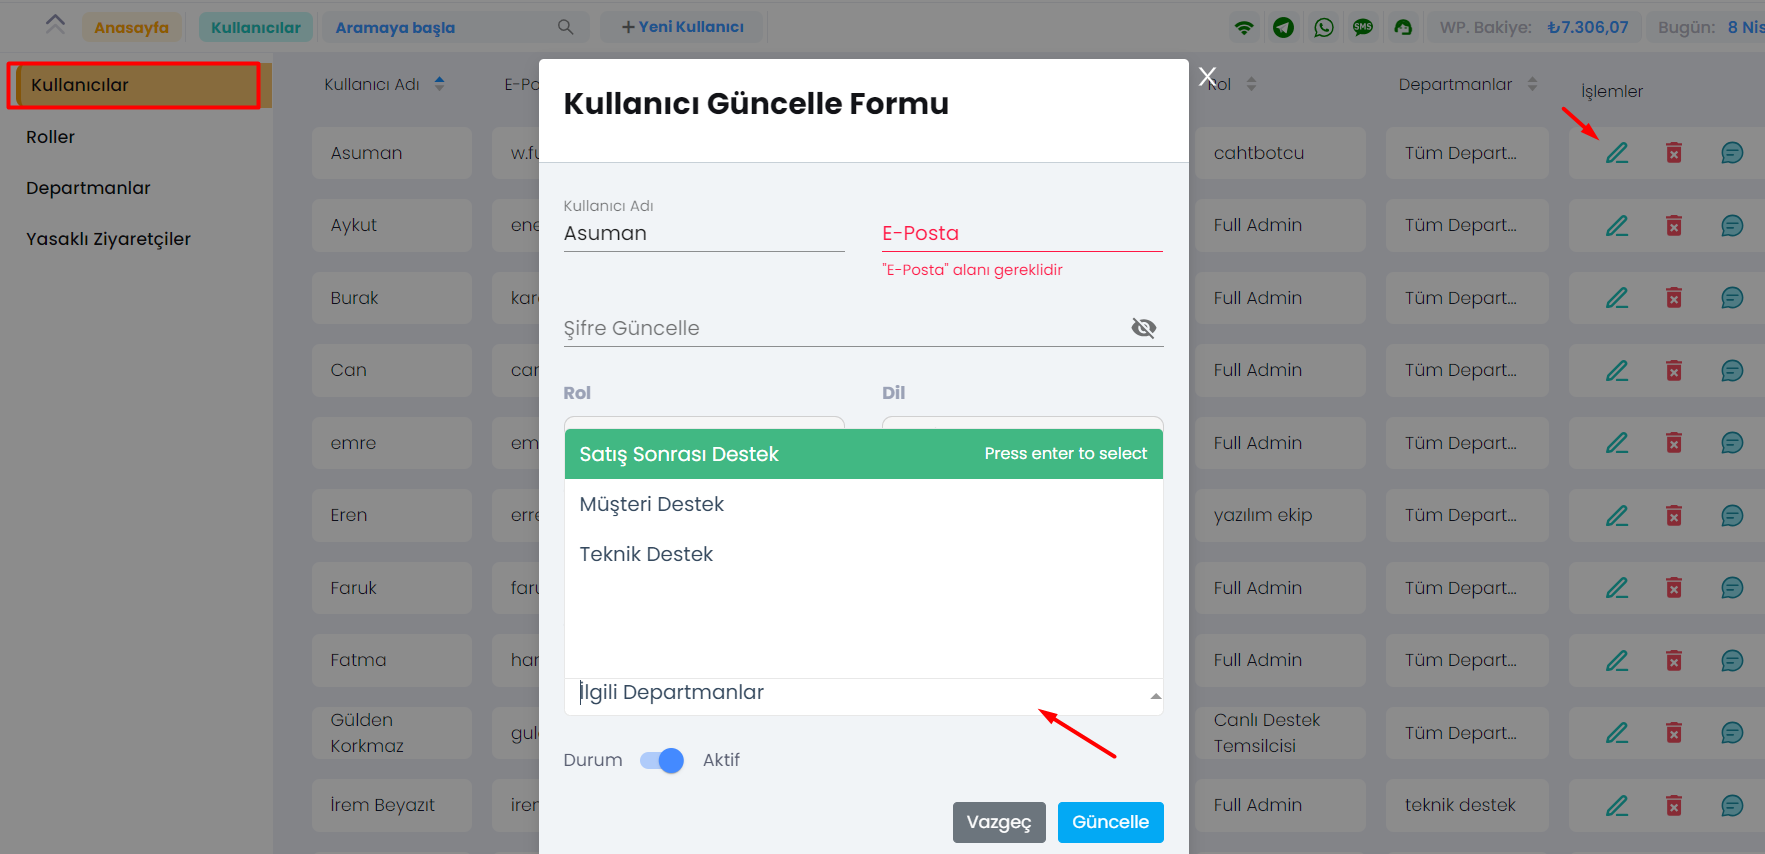
Task: Open chat message icon for Burak row
Action: [1732, 298]
